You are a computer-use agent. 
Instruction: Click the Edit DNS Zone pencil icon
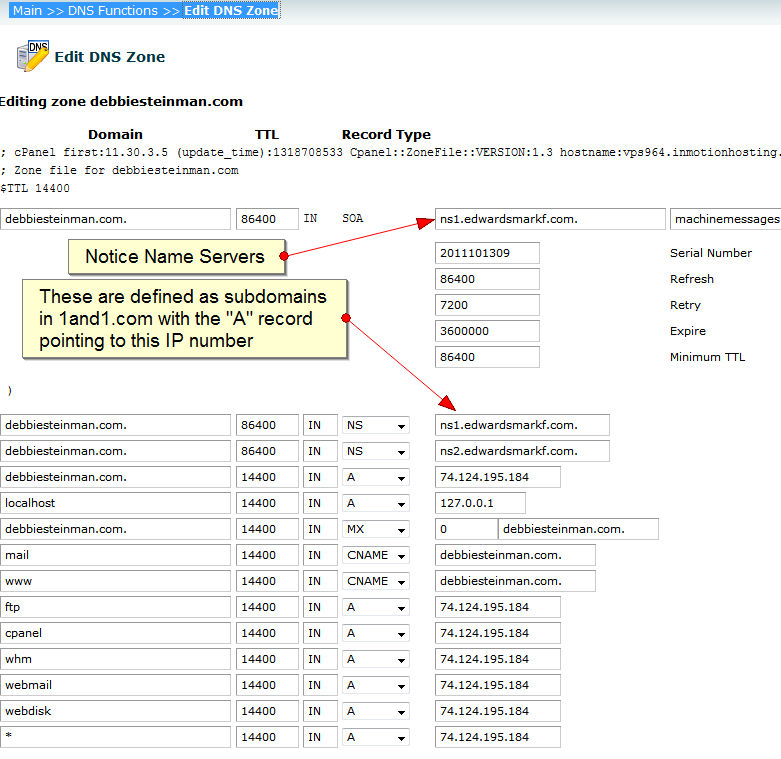click(32, 56)
